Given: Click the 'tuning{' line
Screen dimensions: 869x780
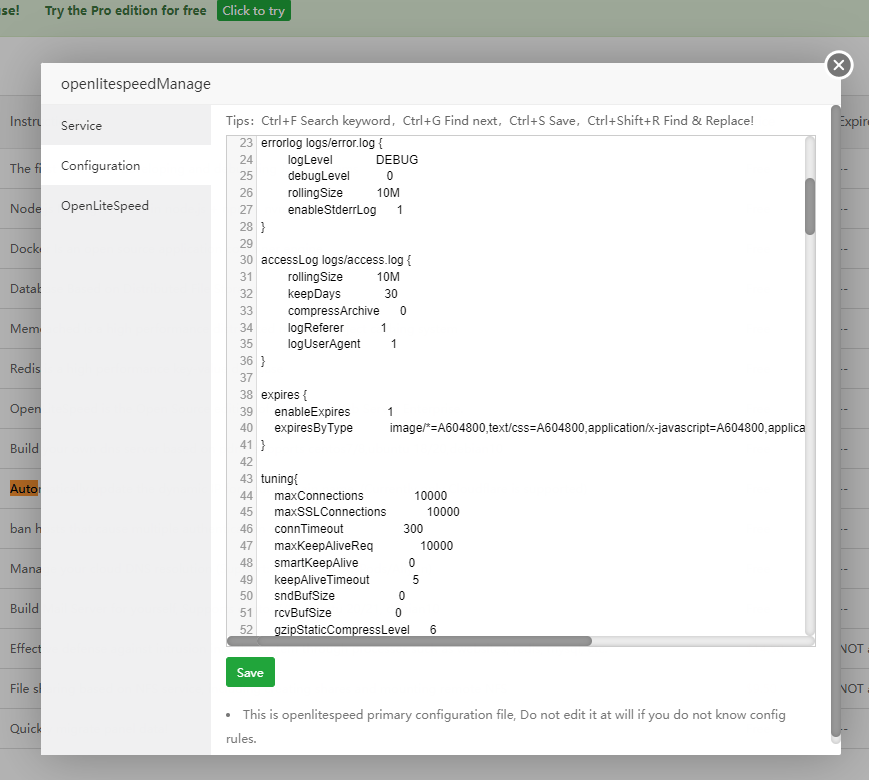Looking at the screenshot, I should pyautogui.click(x=279, y=478).
